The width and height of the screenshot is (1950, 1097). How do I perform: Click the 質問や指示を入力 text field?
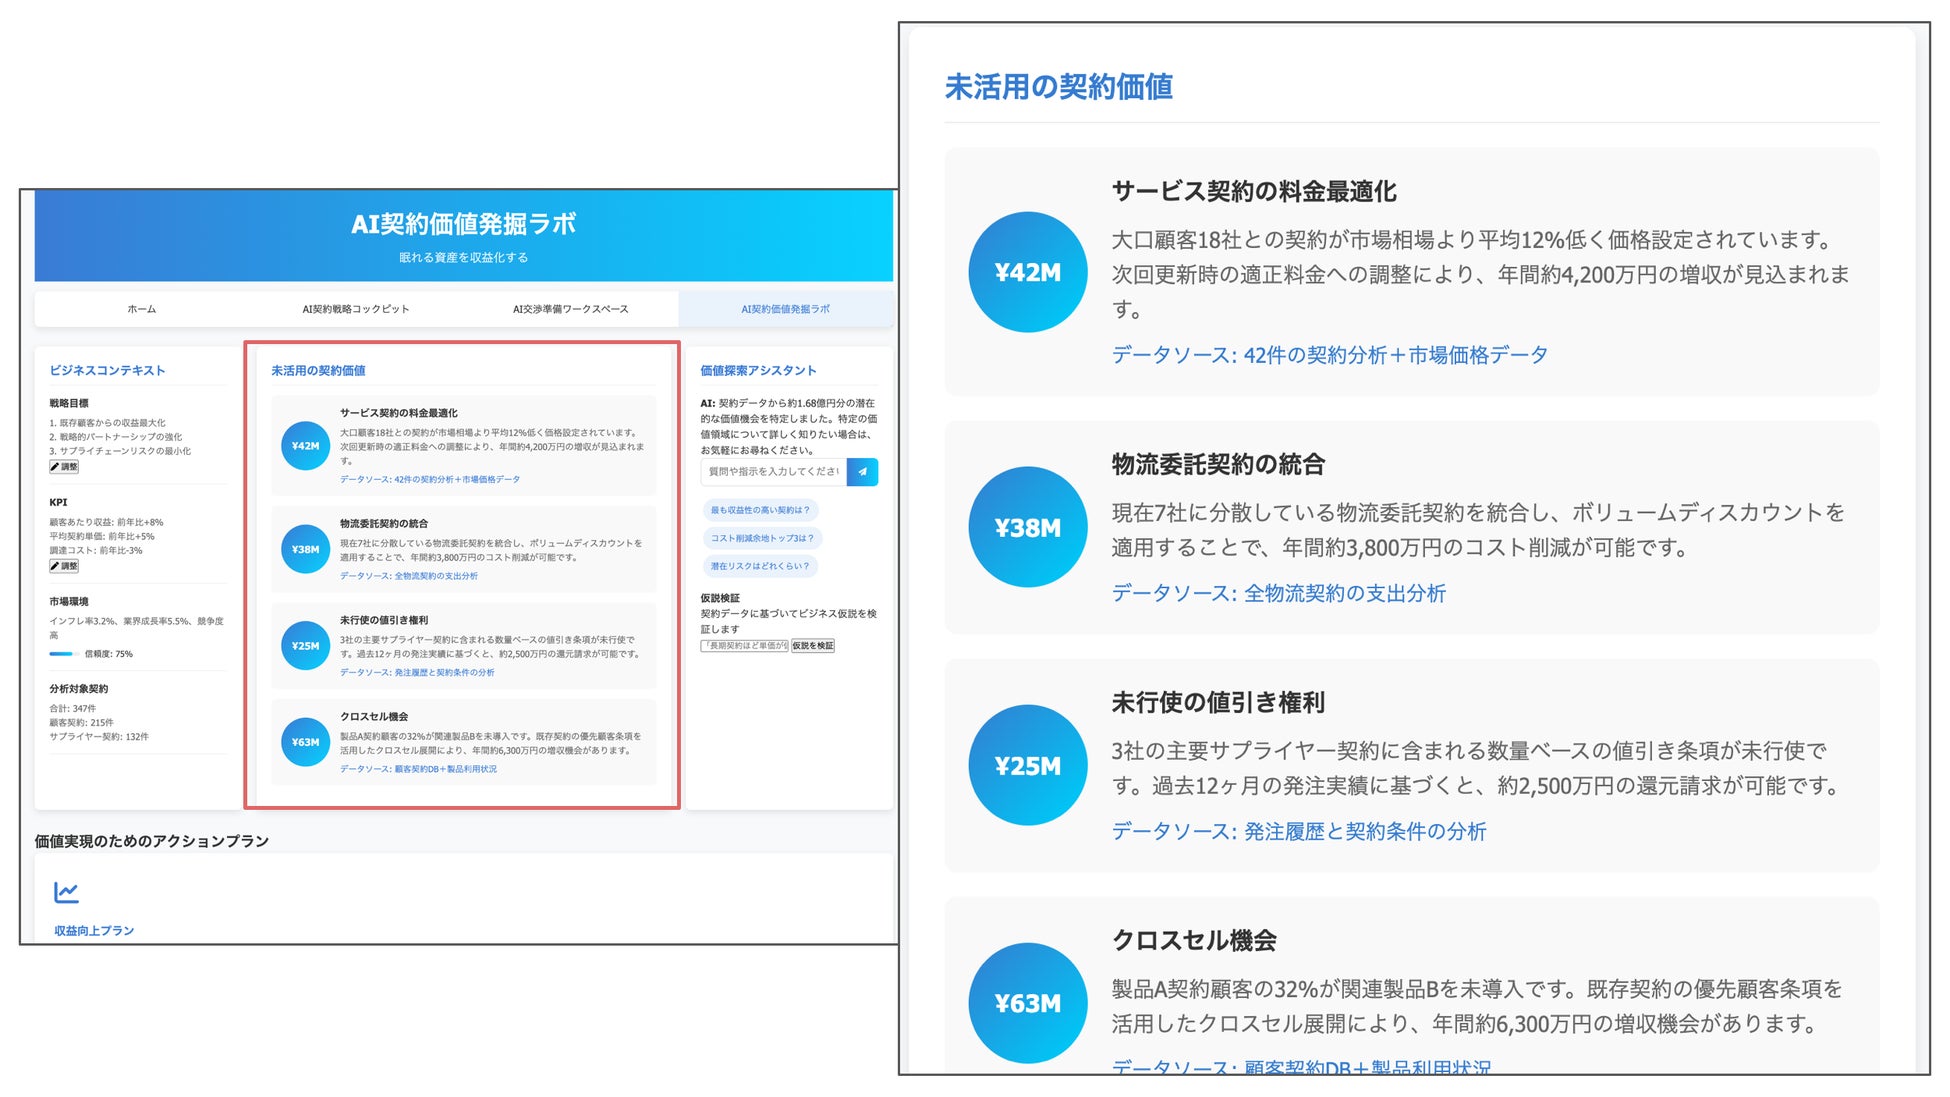pos(773,472)
